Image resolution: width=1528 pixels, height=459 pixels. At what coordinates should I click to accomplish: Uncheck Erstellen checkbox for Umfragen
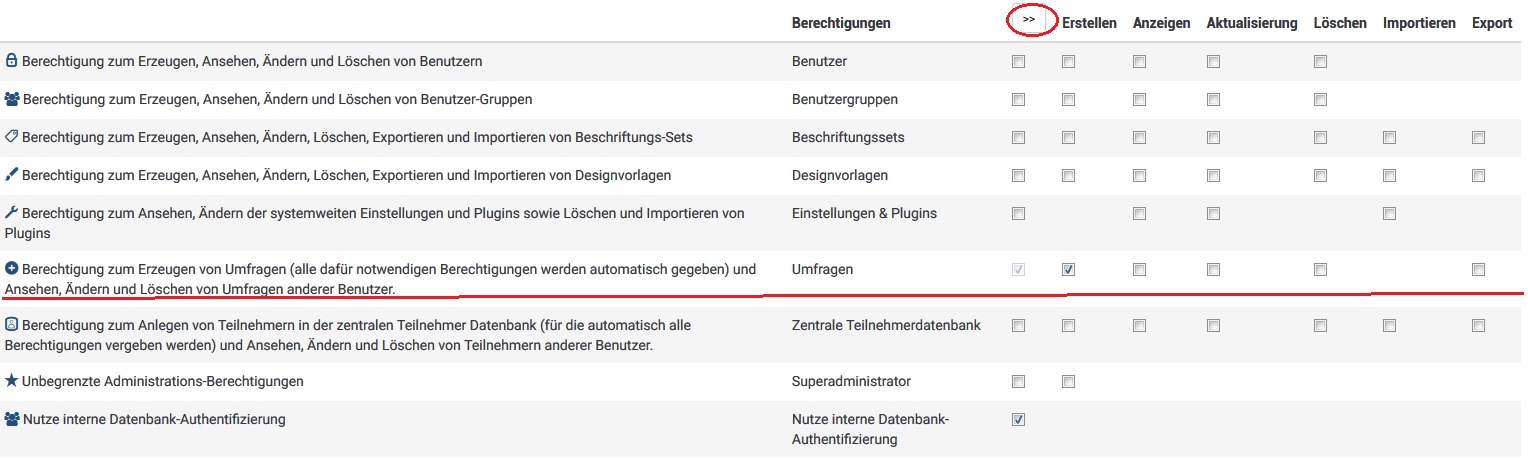coord(1068,269)
